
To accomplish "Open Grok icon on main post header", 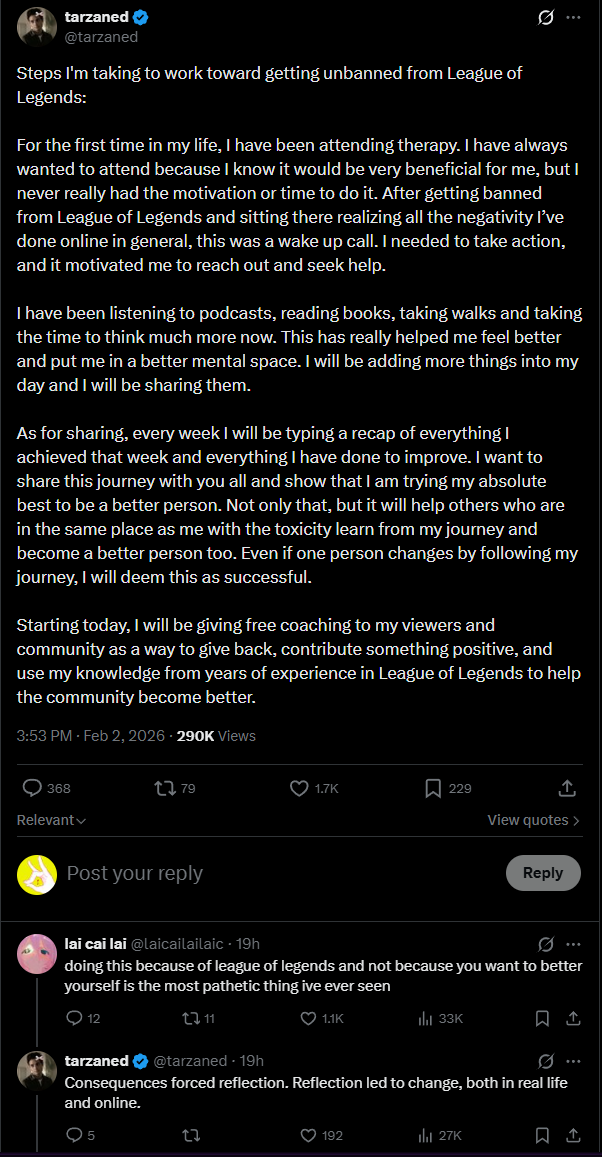I will point(545,18).
